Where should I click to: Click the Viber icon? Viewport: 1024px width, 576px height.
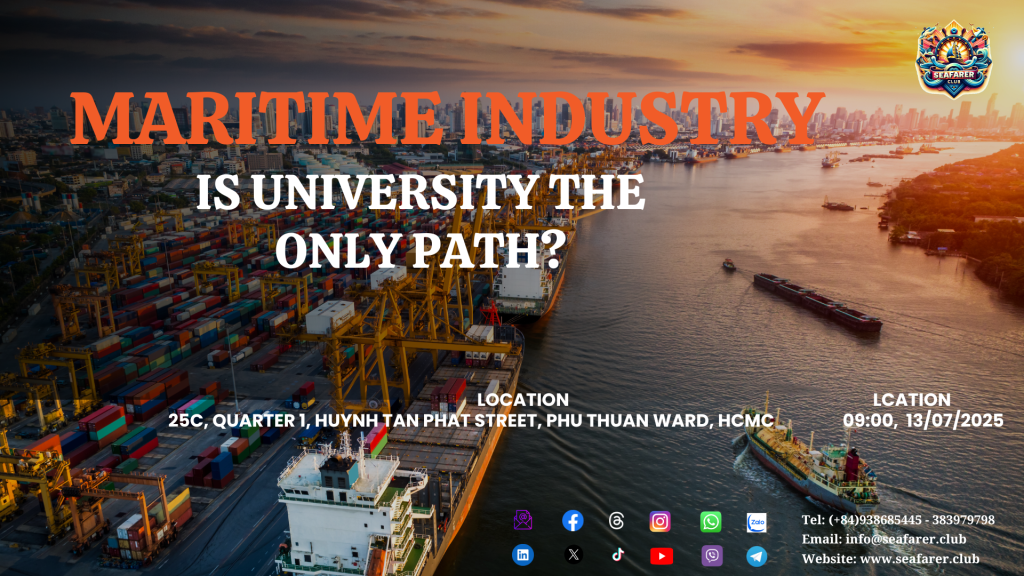point(711,556)
